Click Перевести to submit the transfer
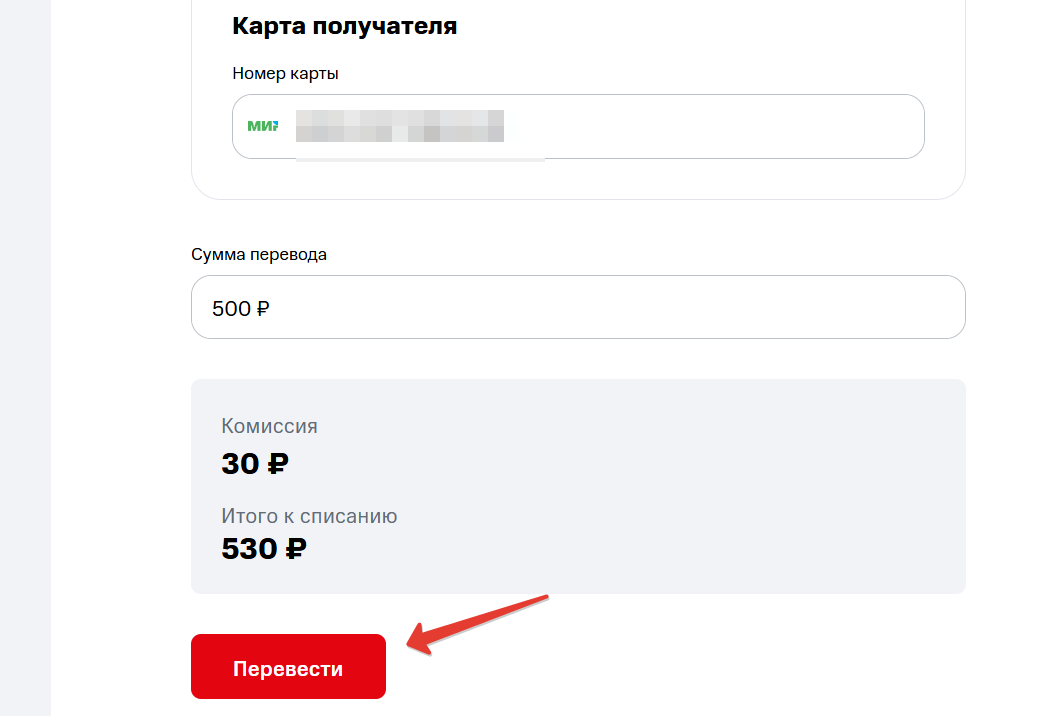The image size is (1048, 716). (288, 666)
